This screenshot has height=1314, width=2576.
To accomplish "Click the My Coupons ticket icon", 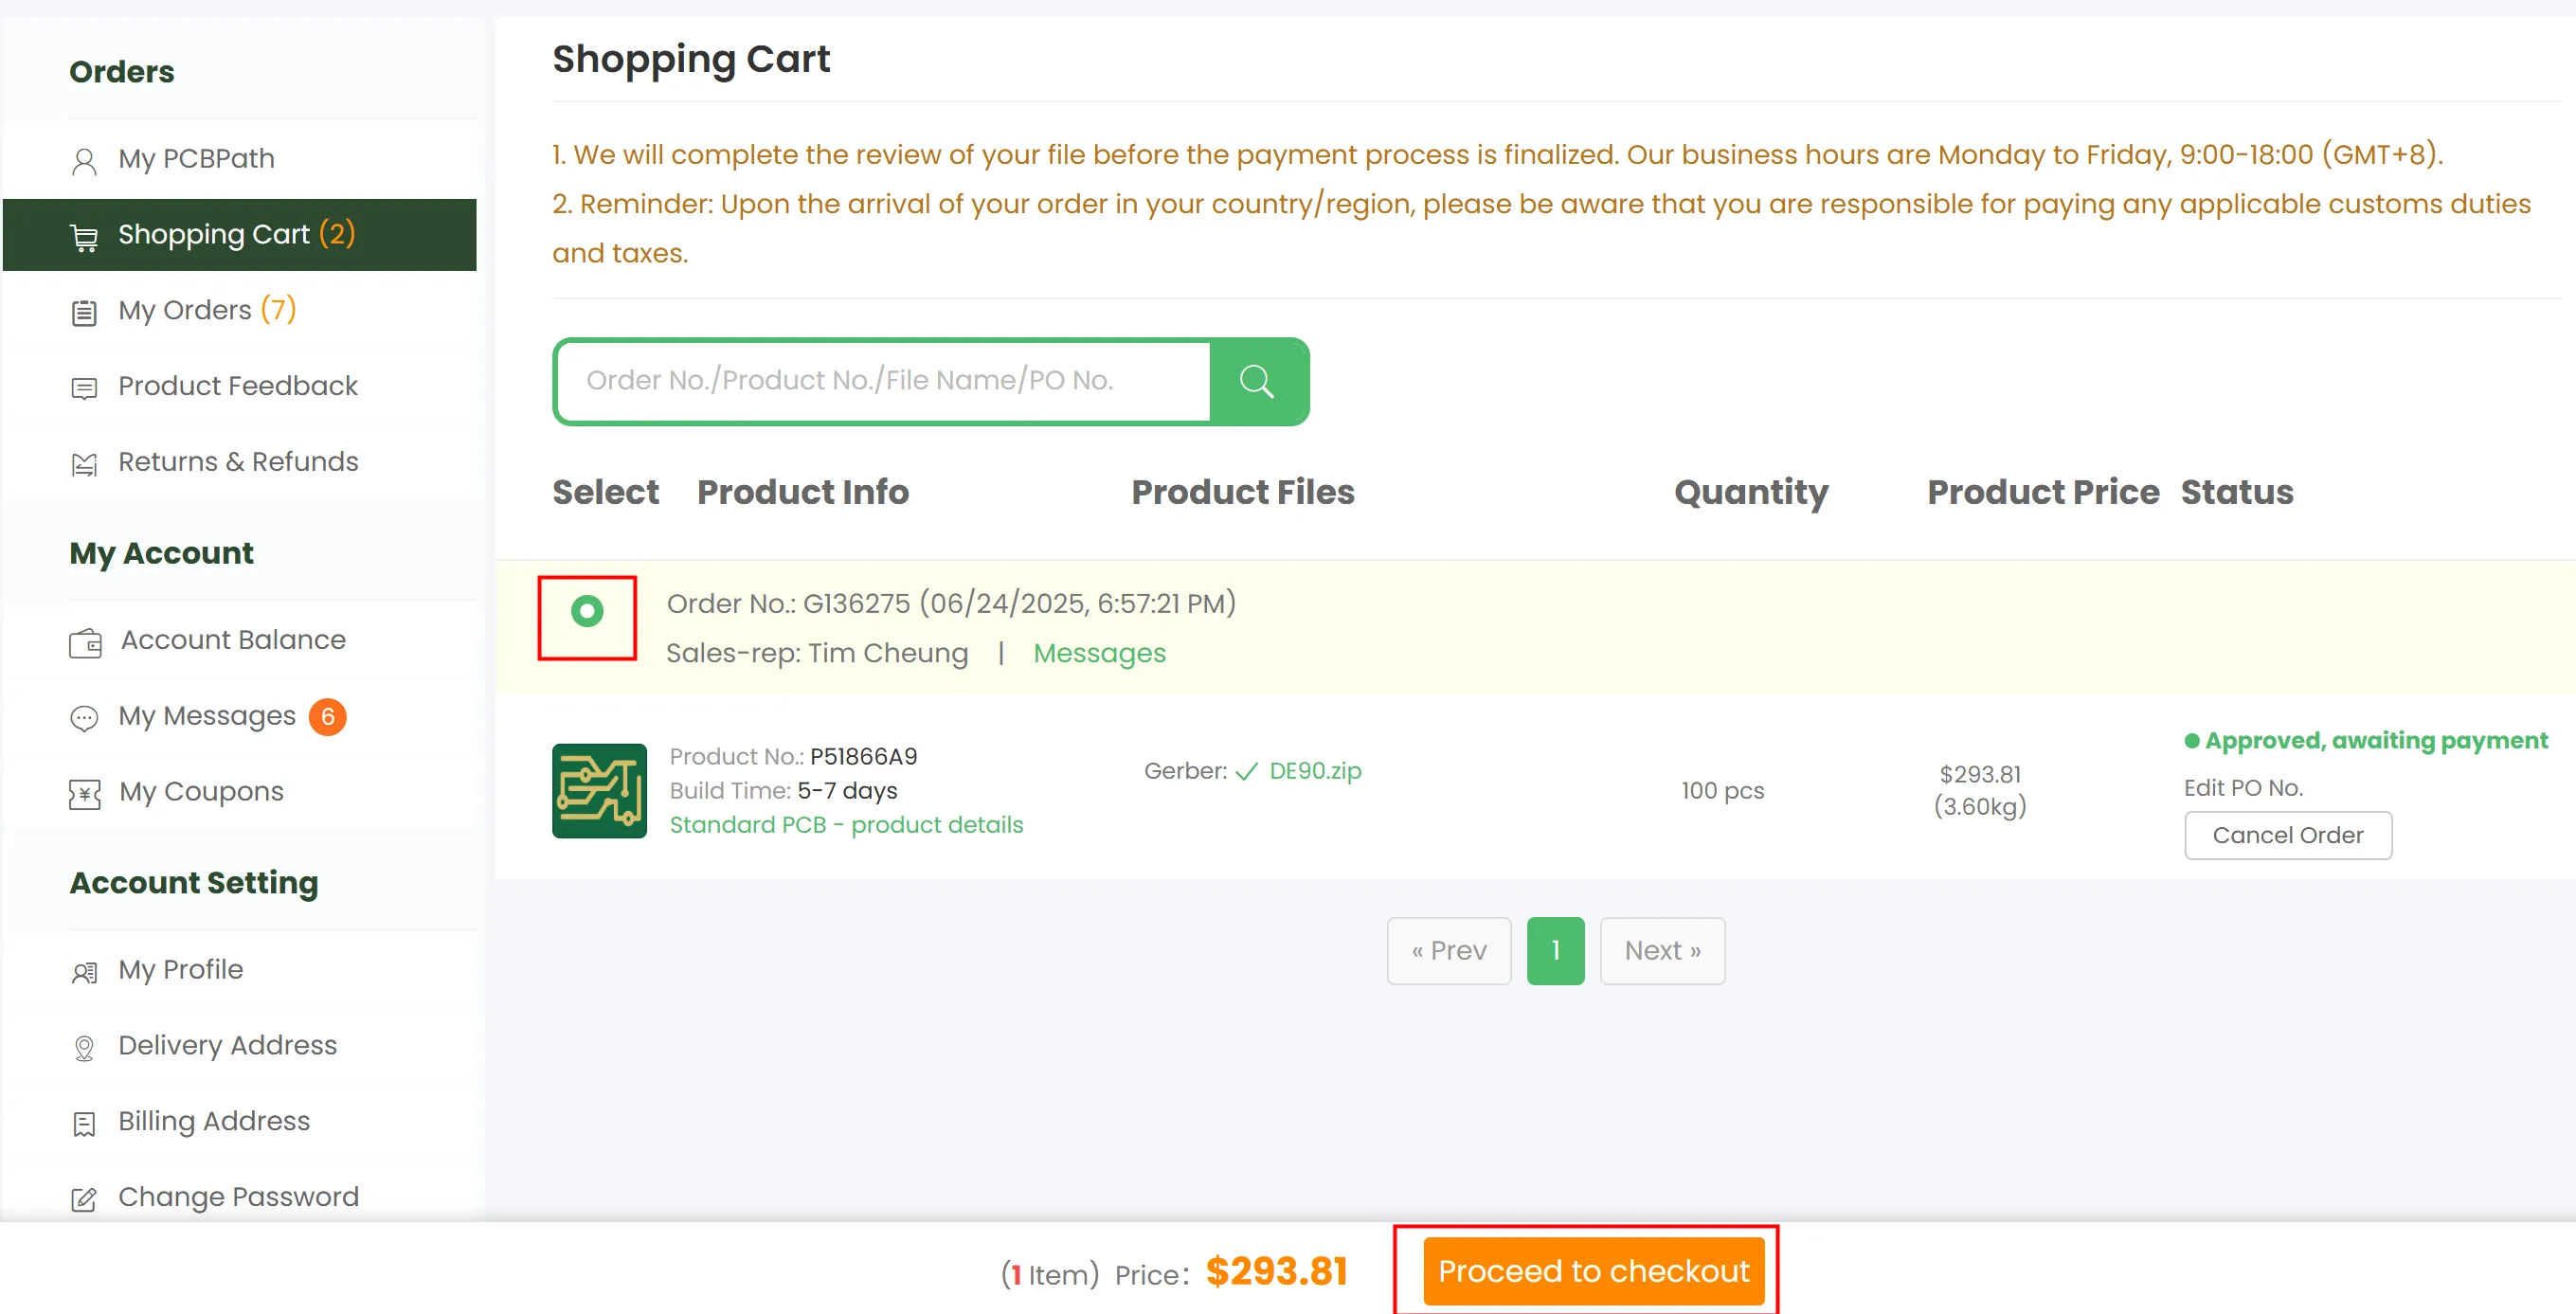I will (84, 794).
